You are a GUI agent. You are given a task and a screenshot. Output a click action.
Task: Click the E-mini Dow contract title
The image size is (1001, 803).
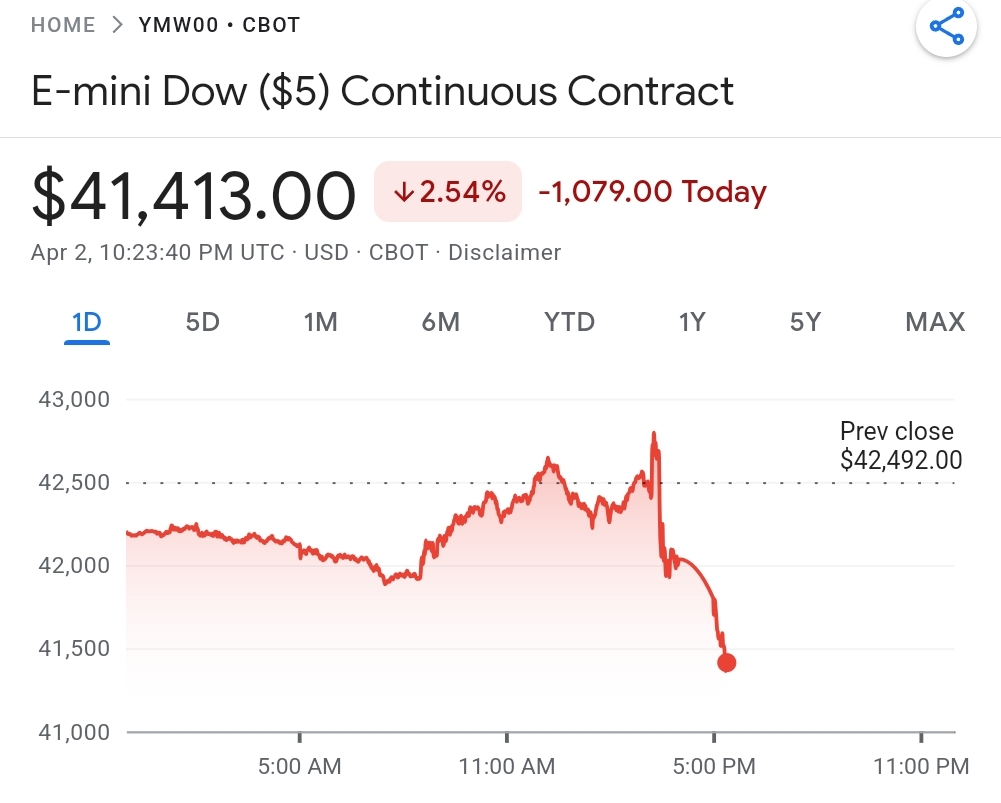[x=383, y=91]
